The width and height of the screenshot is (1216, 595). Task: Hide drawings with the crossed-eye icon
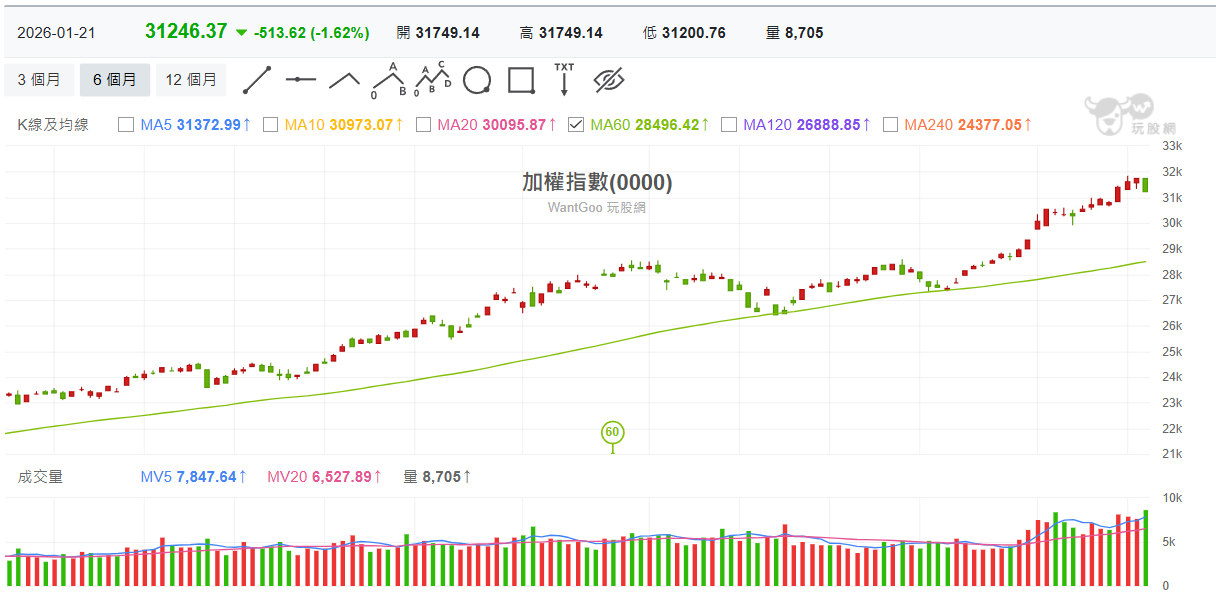(608, 80)
